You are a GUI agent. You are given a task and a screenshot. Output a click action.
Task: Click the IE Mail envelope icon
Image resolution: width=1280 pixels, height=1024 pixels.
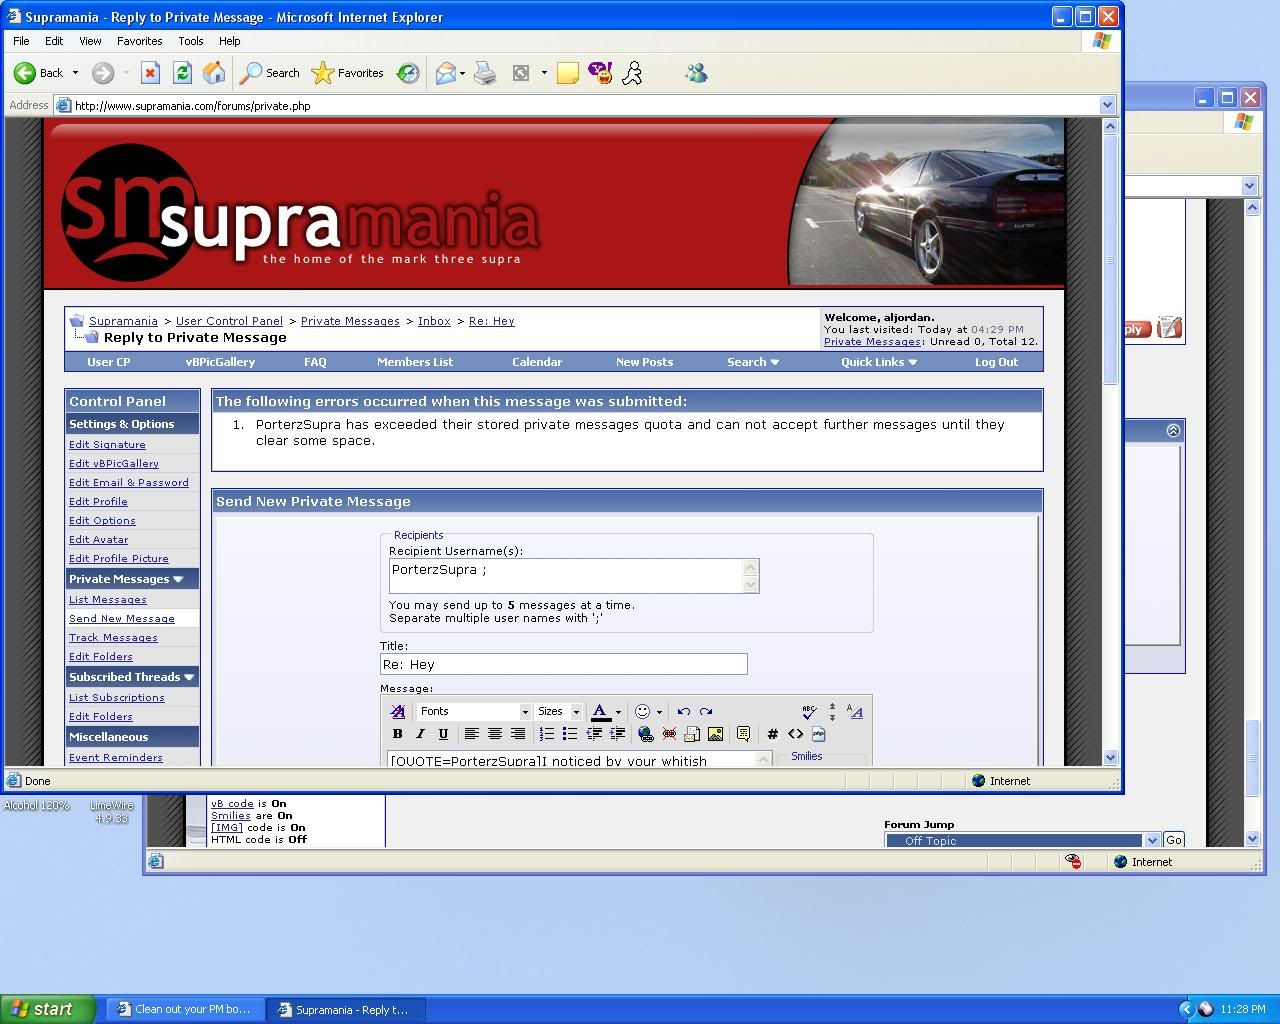point(446,73)
